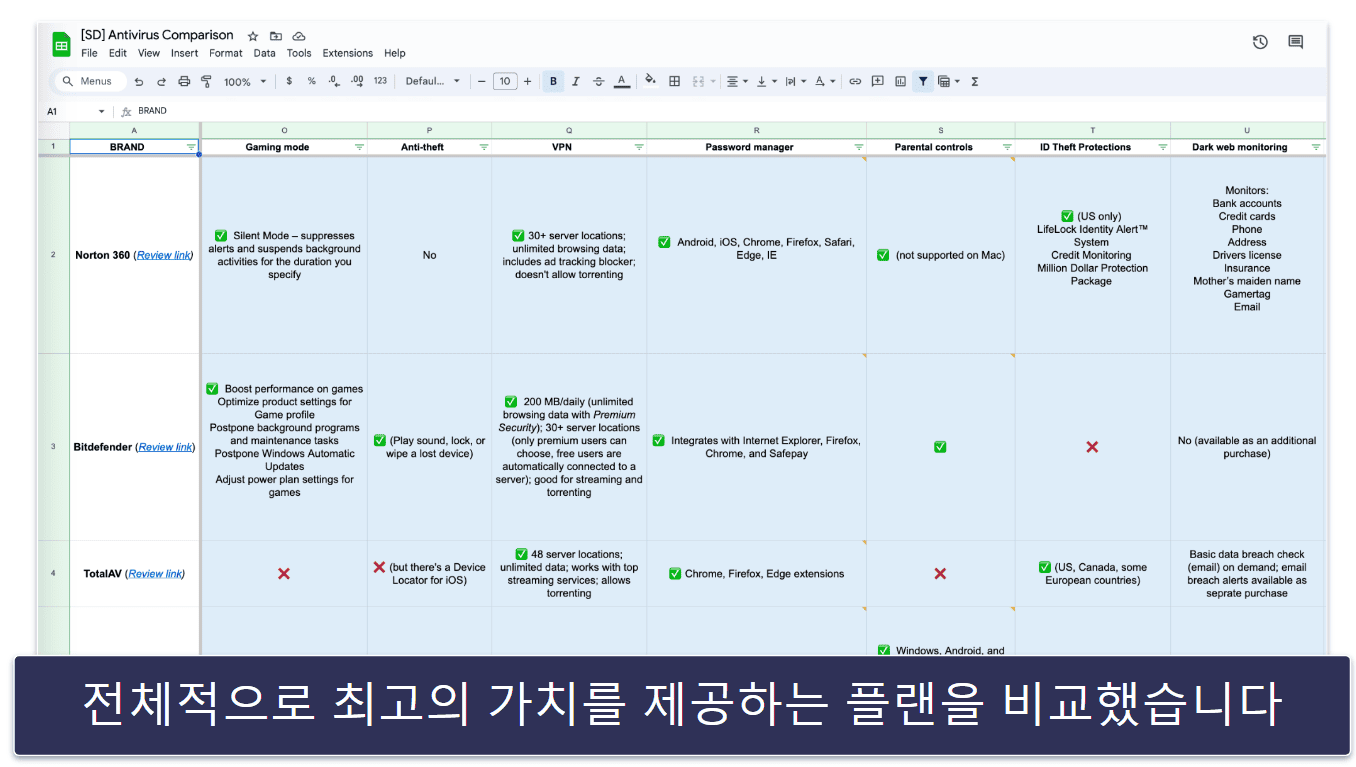Click the font size field

pyautogui.click(x=505, y=82)
